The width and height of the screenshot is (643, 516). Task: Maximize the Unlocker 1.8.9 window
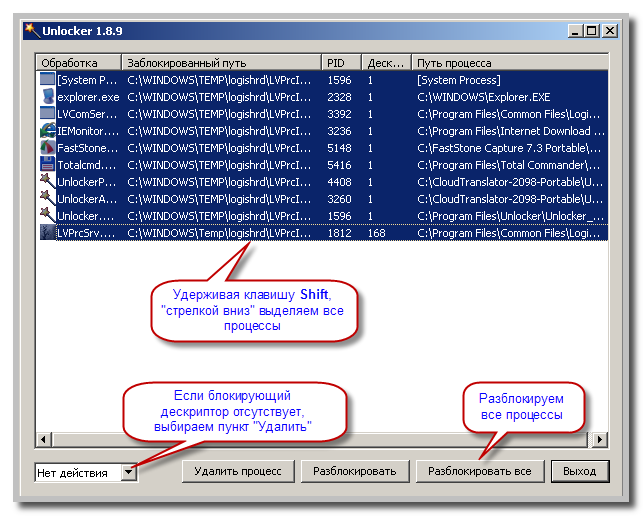pos(593,31)
